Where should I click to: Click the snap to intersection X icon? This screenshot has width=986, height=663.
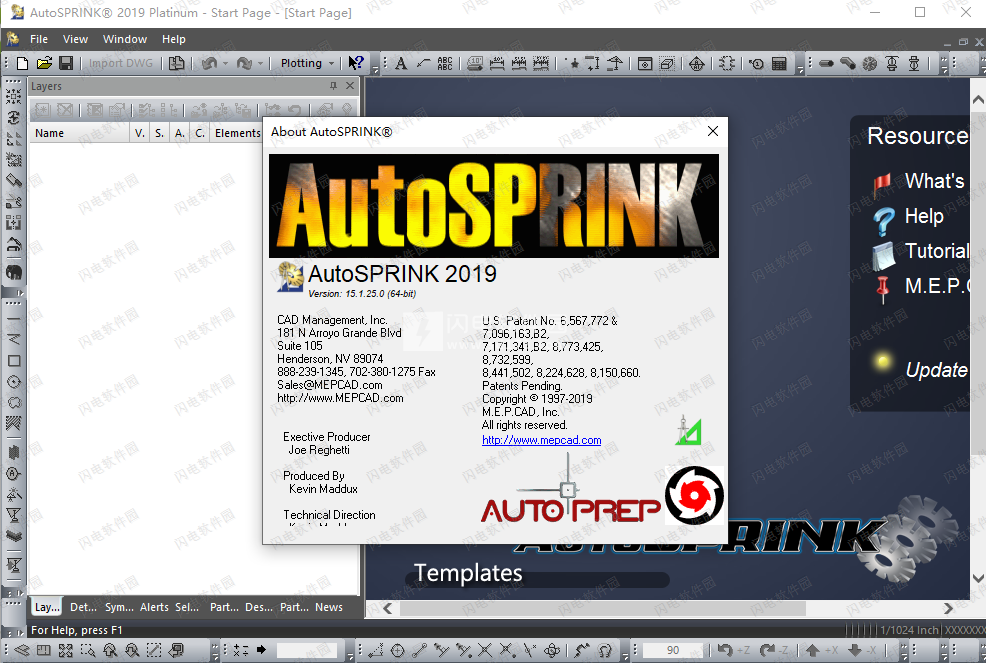(x=485, y=650)
